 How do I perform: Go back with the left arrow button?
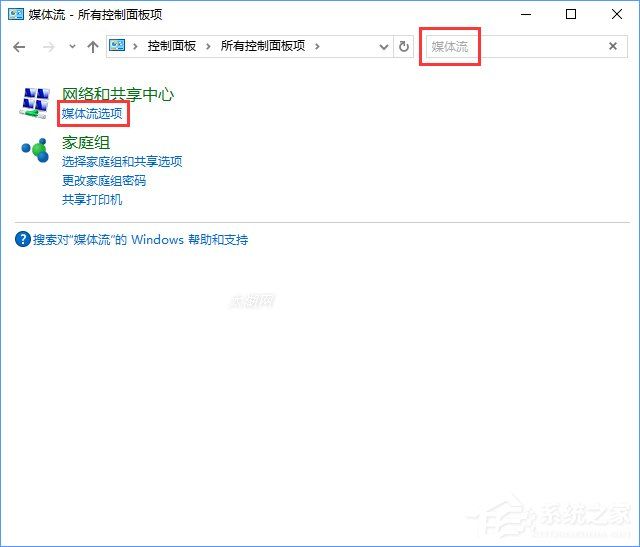tap(19, 47)
